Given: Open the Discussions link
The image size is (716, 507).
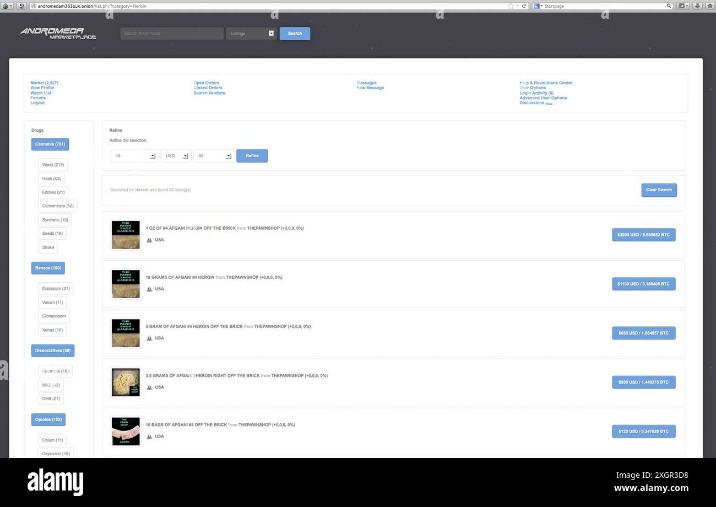Looking at the screenshot, I should pos(532,103).
